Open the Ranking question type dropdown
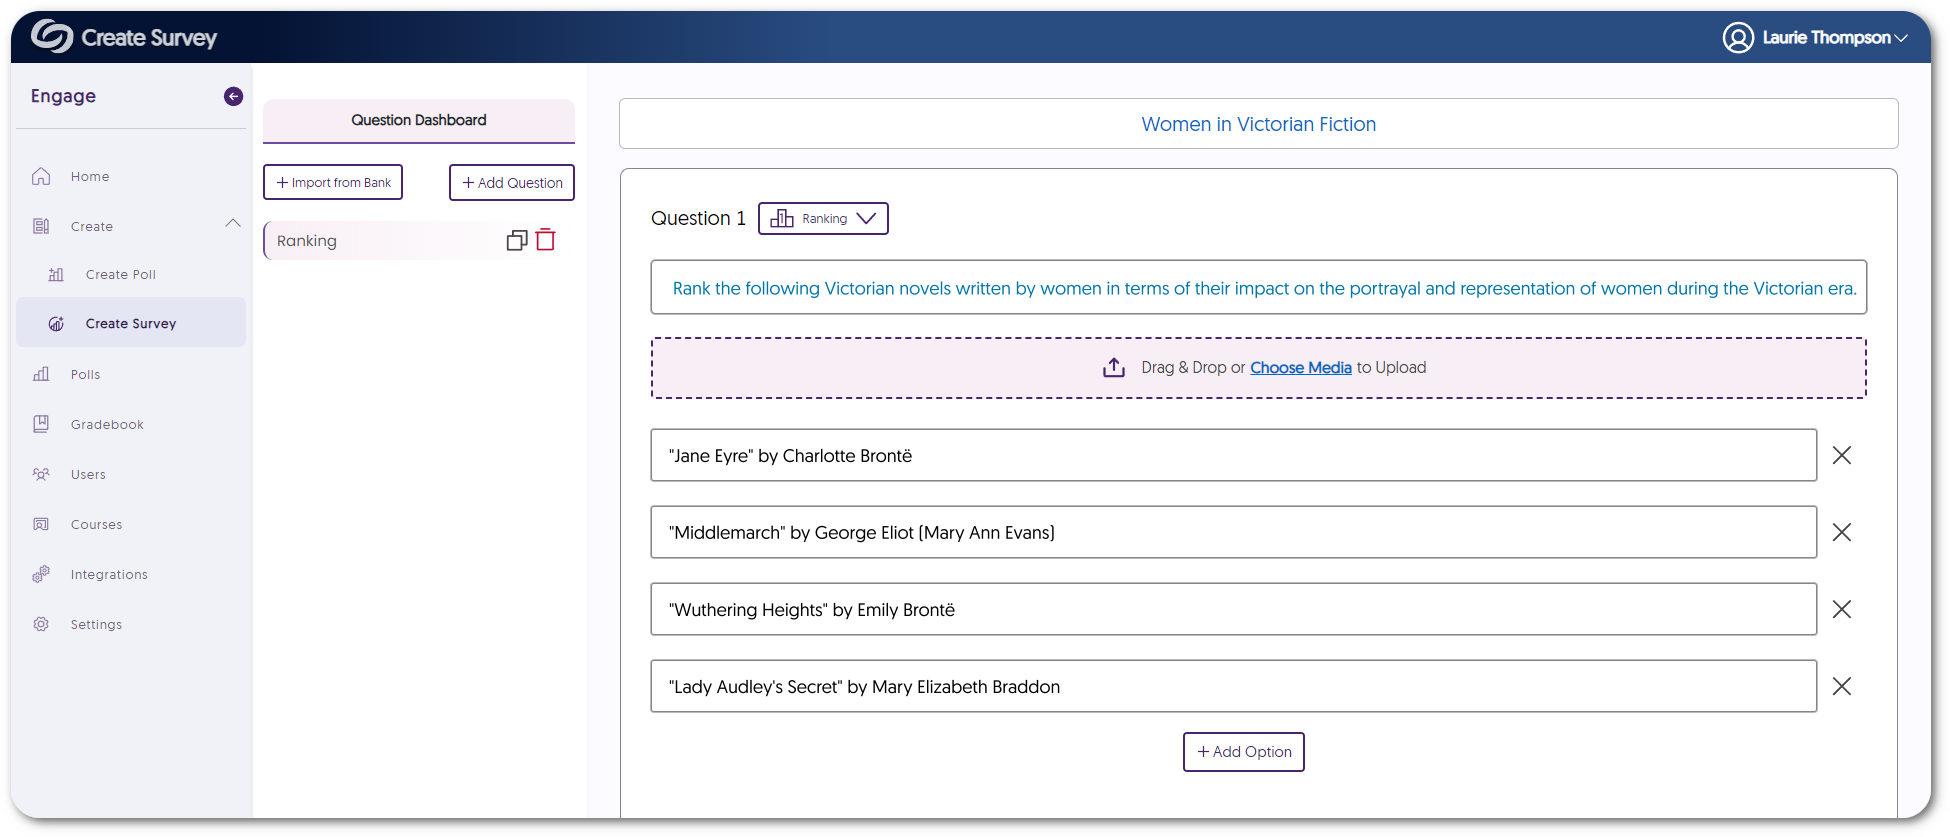Screen dimensions: 1950x837 (x=823, y=218)
